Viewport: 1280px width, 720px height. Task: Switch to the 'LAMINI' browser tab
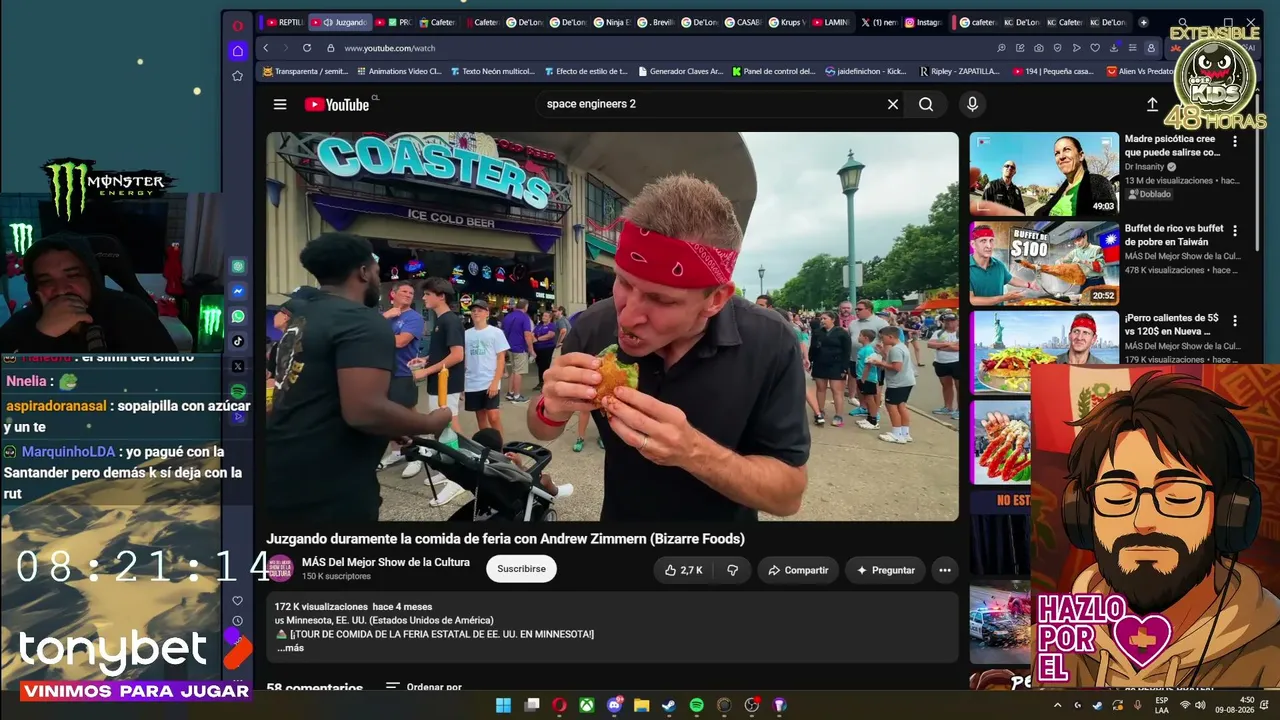click(831, 22)
